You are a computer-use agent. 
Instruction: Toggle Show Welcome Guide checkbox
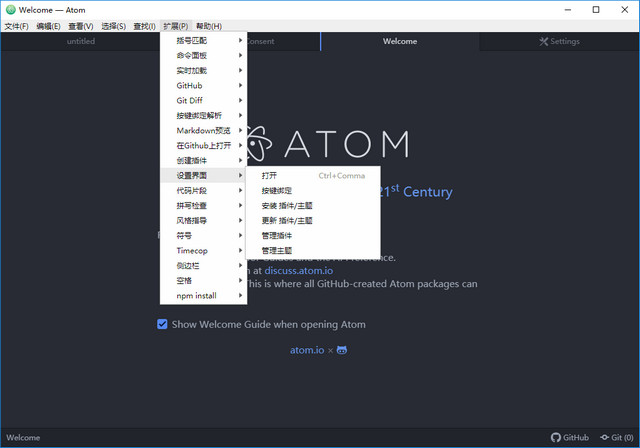pyautogui.click(x=162, y=324)
